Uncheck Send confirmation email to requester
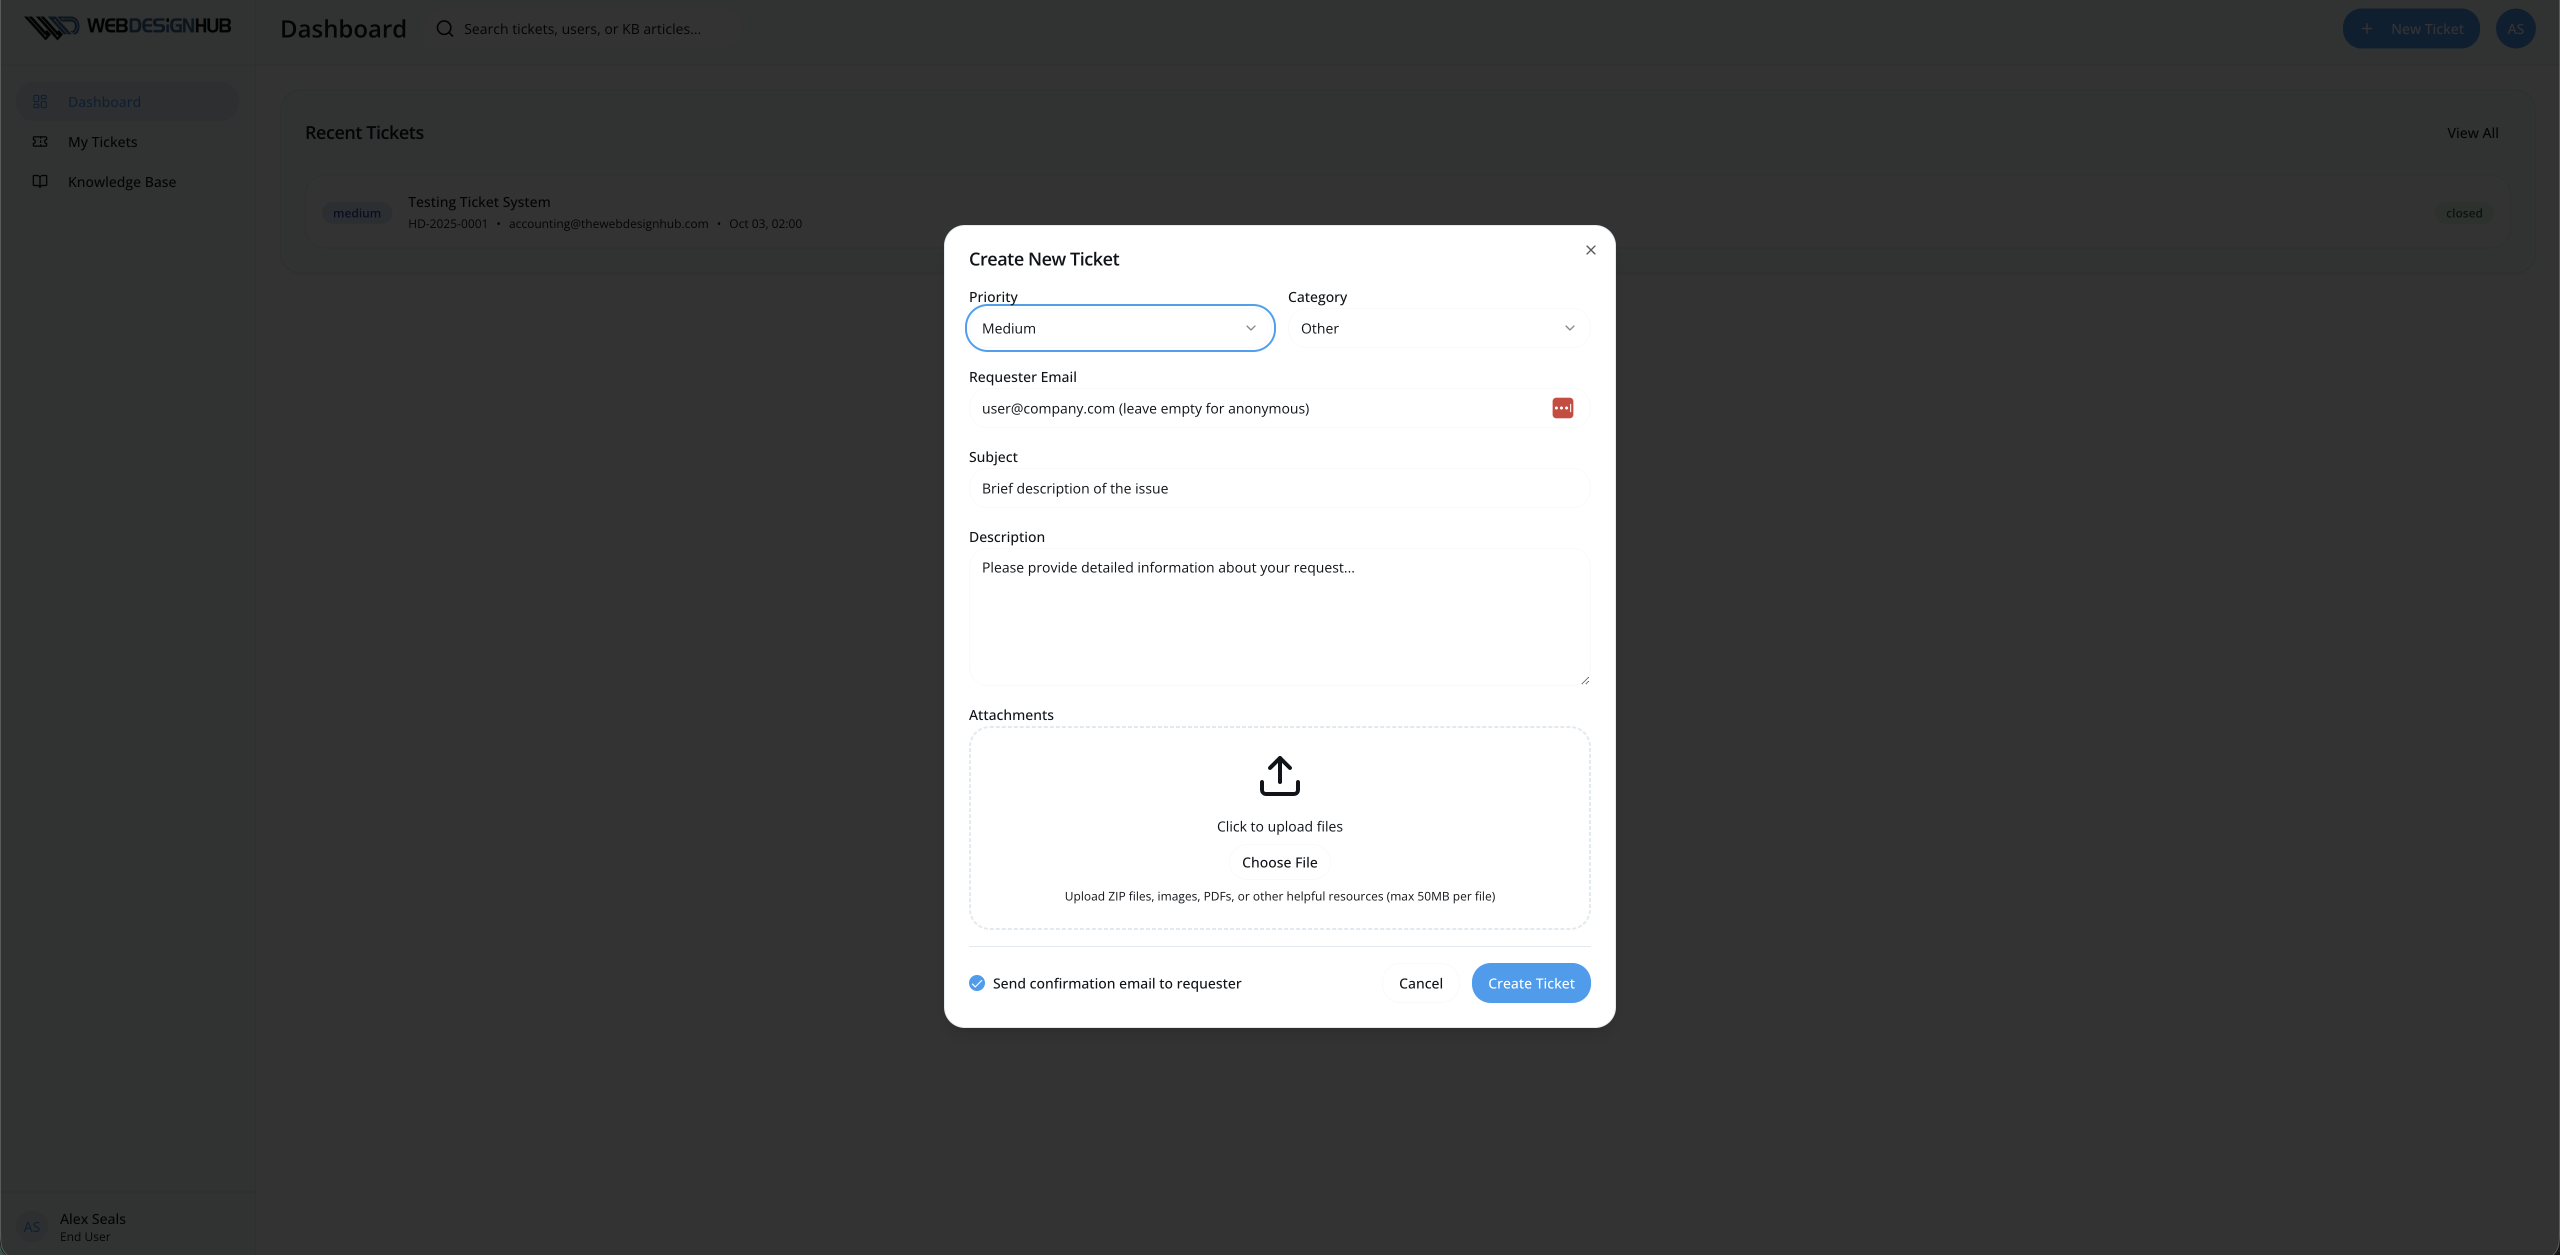 (x=977, y=983)
